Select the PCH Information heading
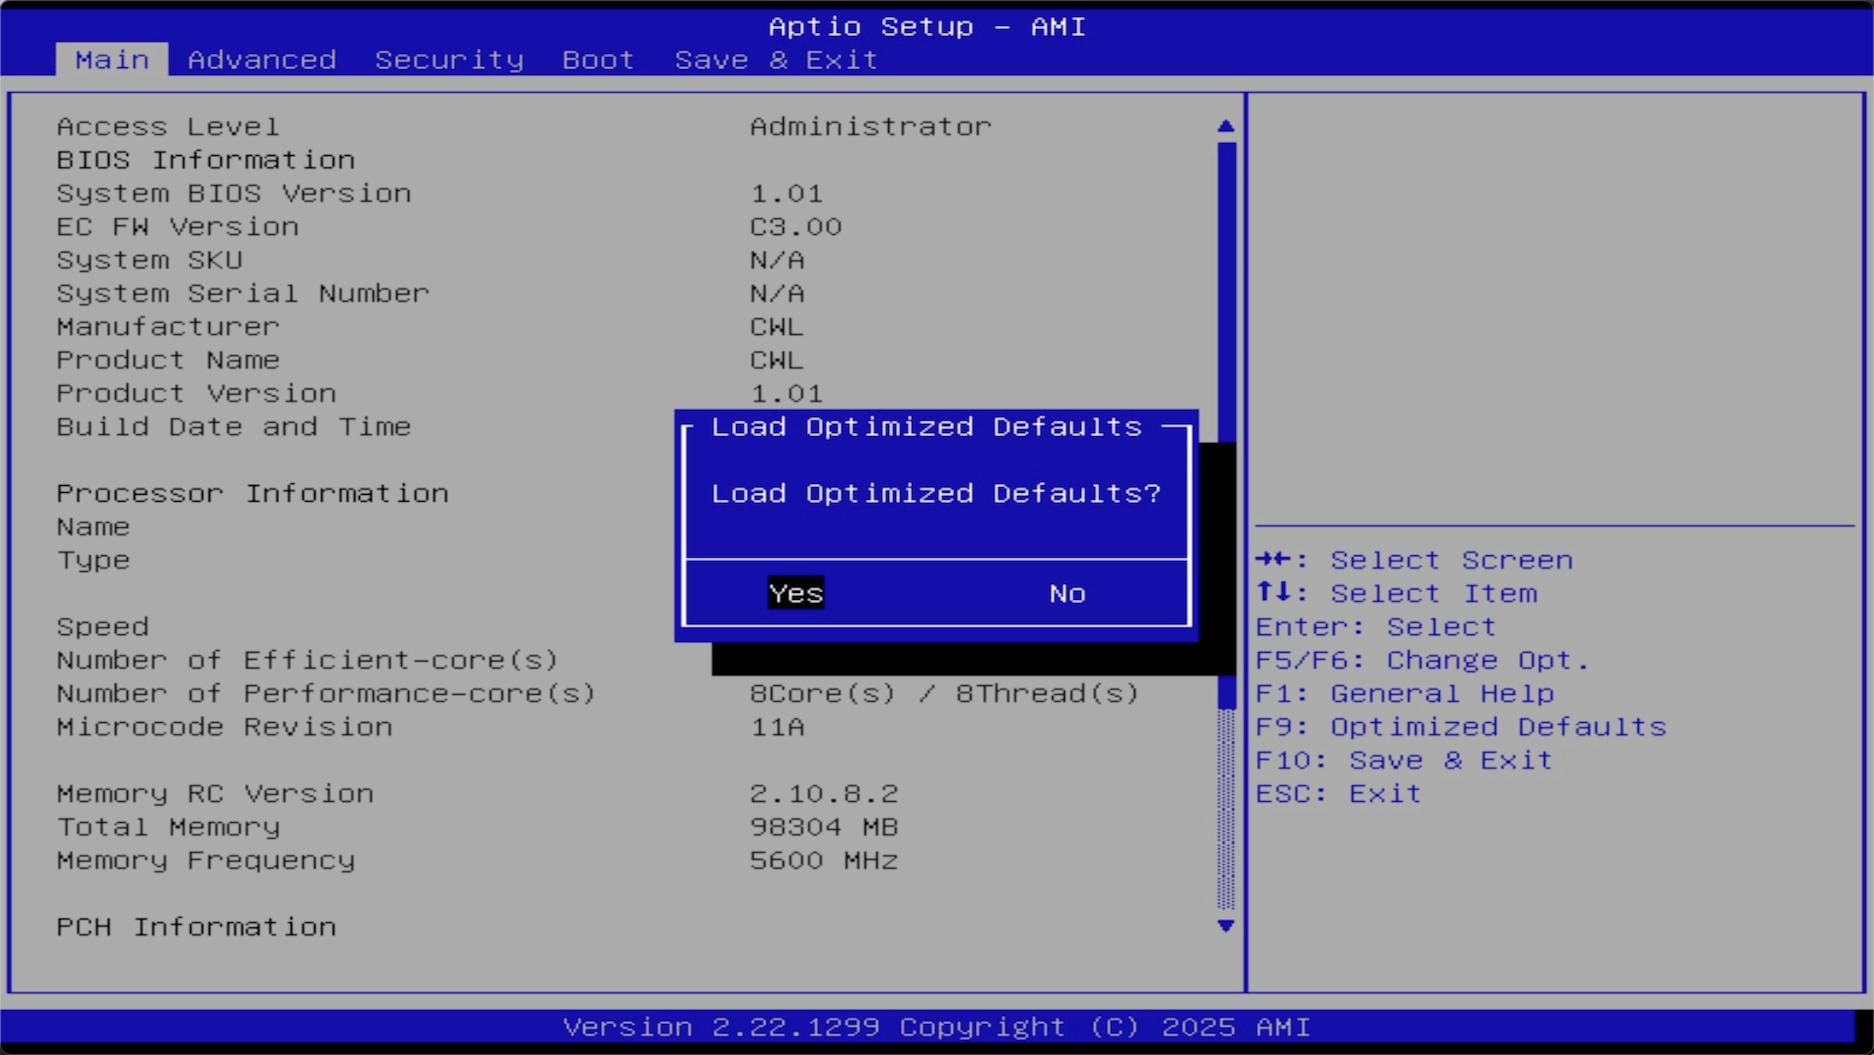 click(x=196, y=927)
